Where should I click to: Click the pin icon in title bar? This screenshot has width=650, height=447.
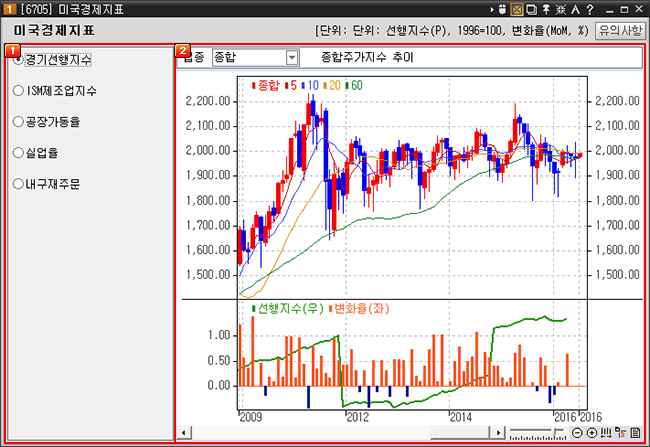[x=545, y=9]
